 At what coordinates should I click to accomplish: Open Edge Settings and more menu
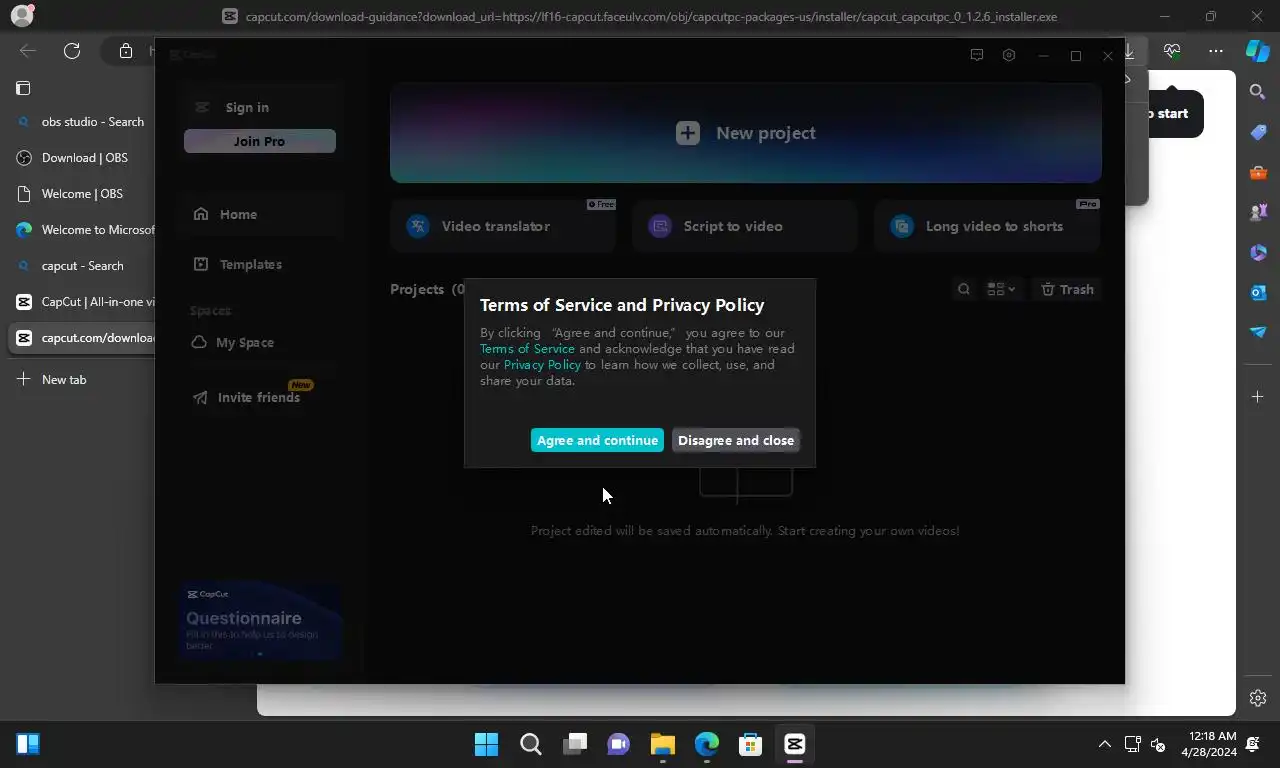pyautogui.click(x=1216, y=51)
